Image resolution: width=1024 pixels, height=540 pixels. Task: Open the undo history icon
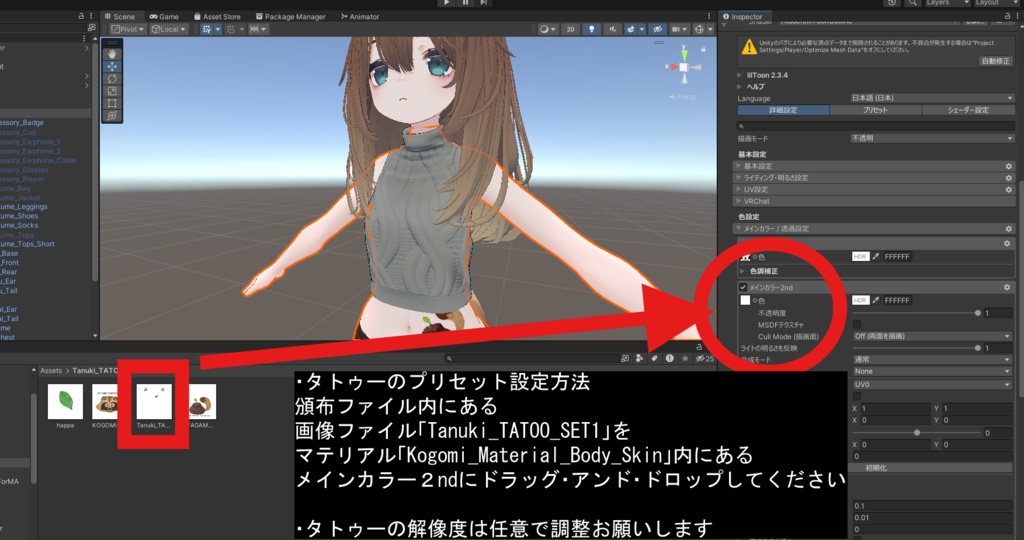(x=893, y=3)
